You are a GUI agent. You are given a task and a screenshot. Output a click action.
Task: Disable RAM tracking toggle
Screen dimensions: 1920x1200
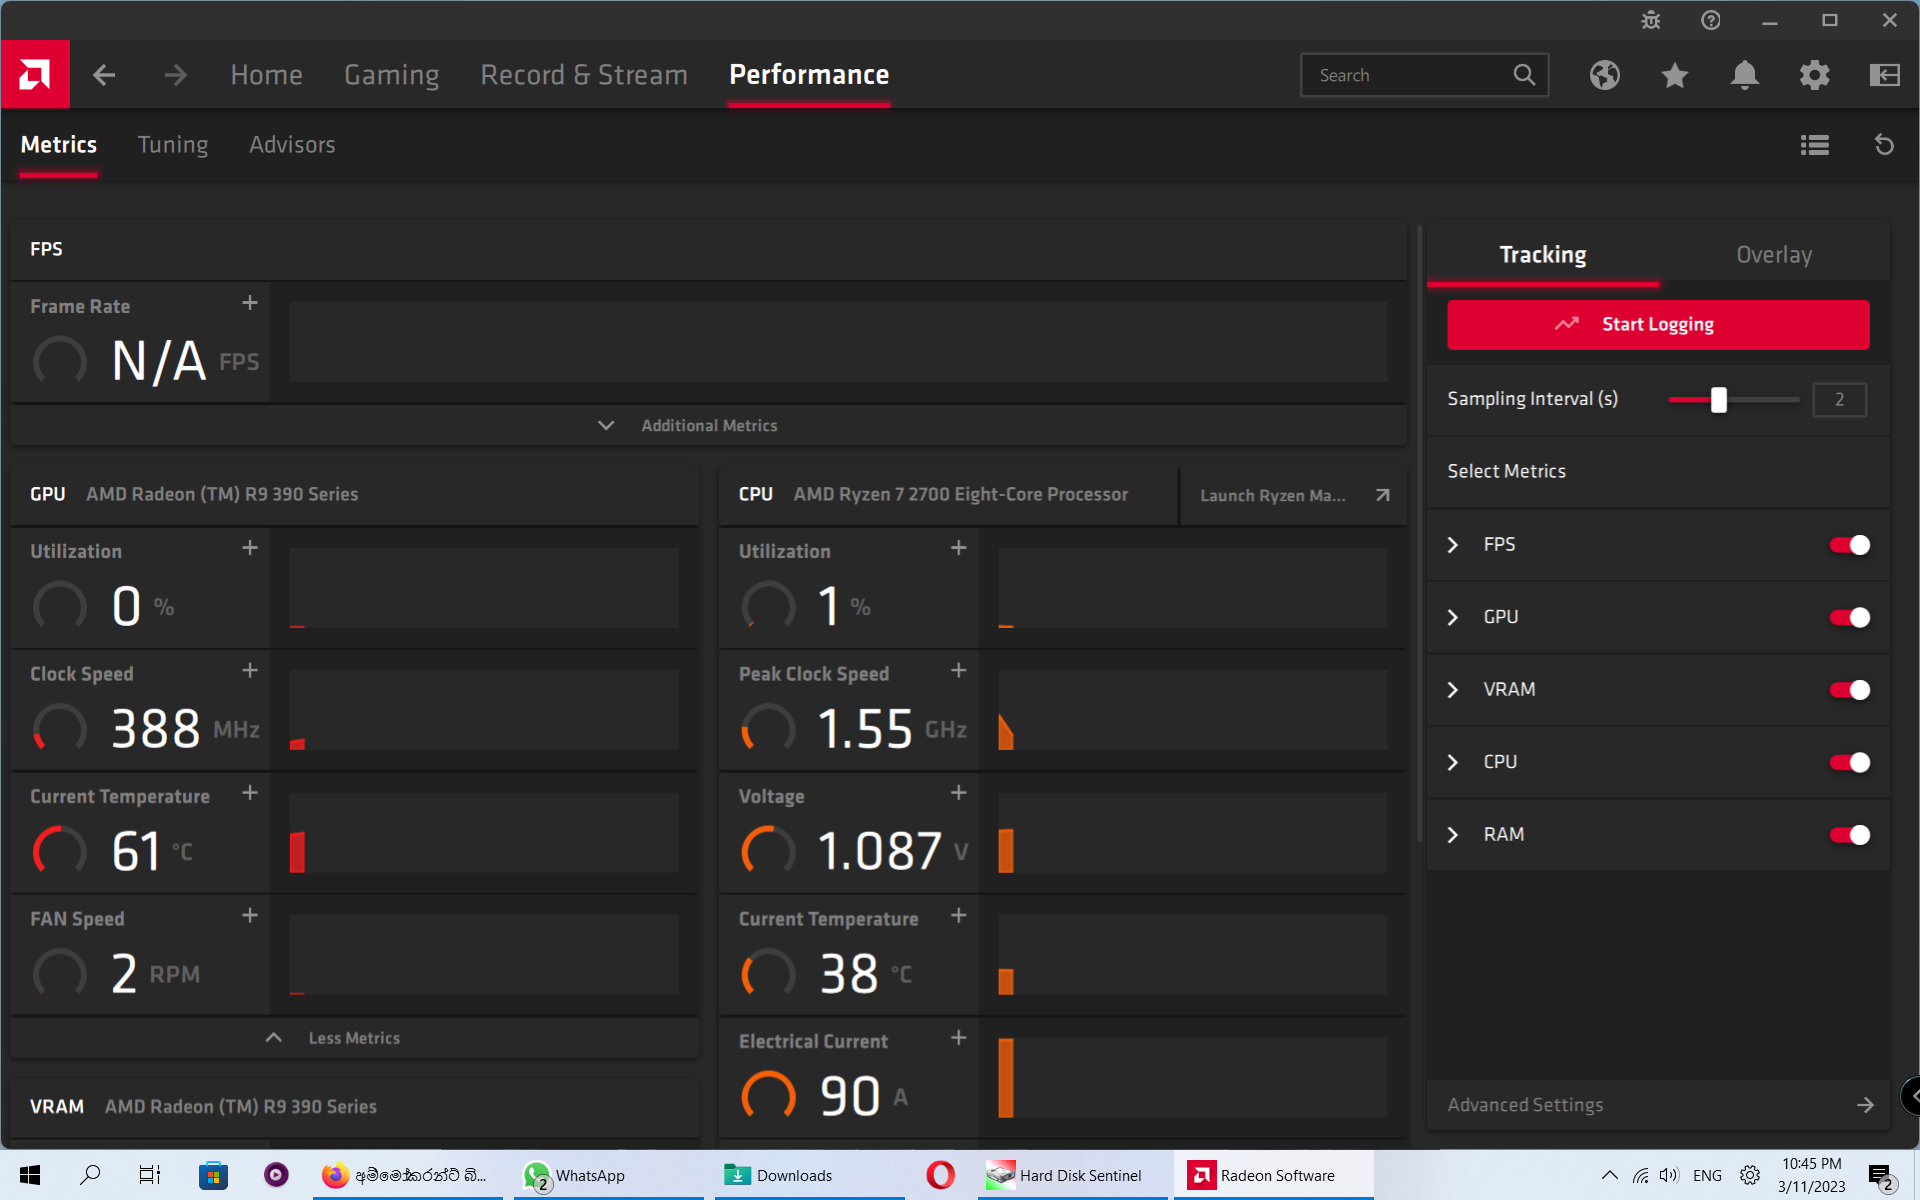1850,835
